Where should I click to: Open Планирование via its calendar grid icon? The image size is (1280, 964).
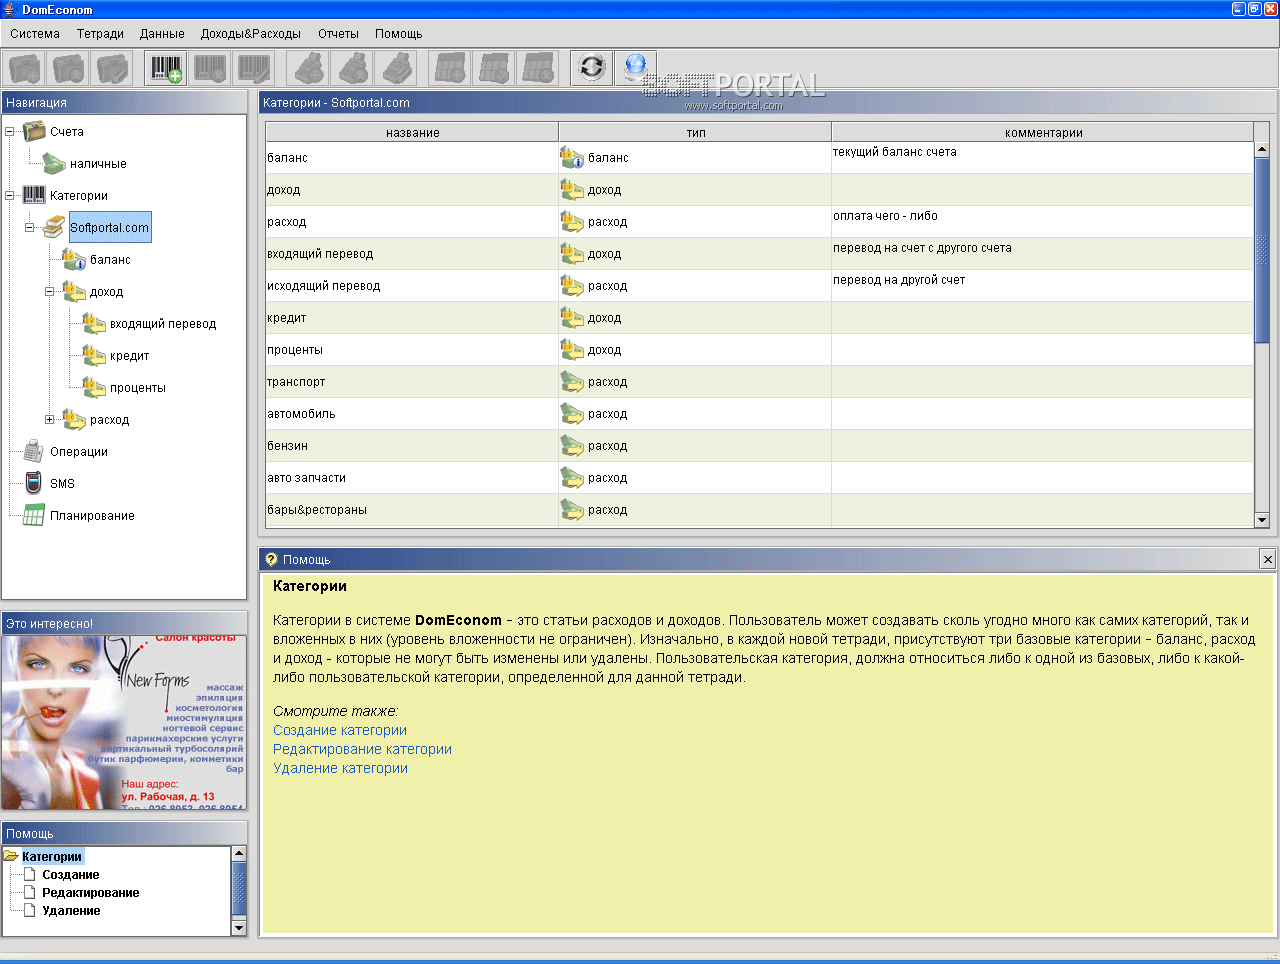click(34, 515)
